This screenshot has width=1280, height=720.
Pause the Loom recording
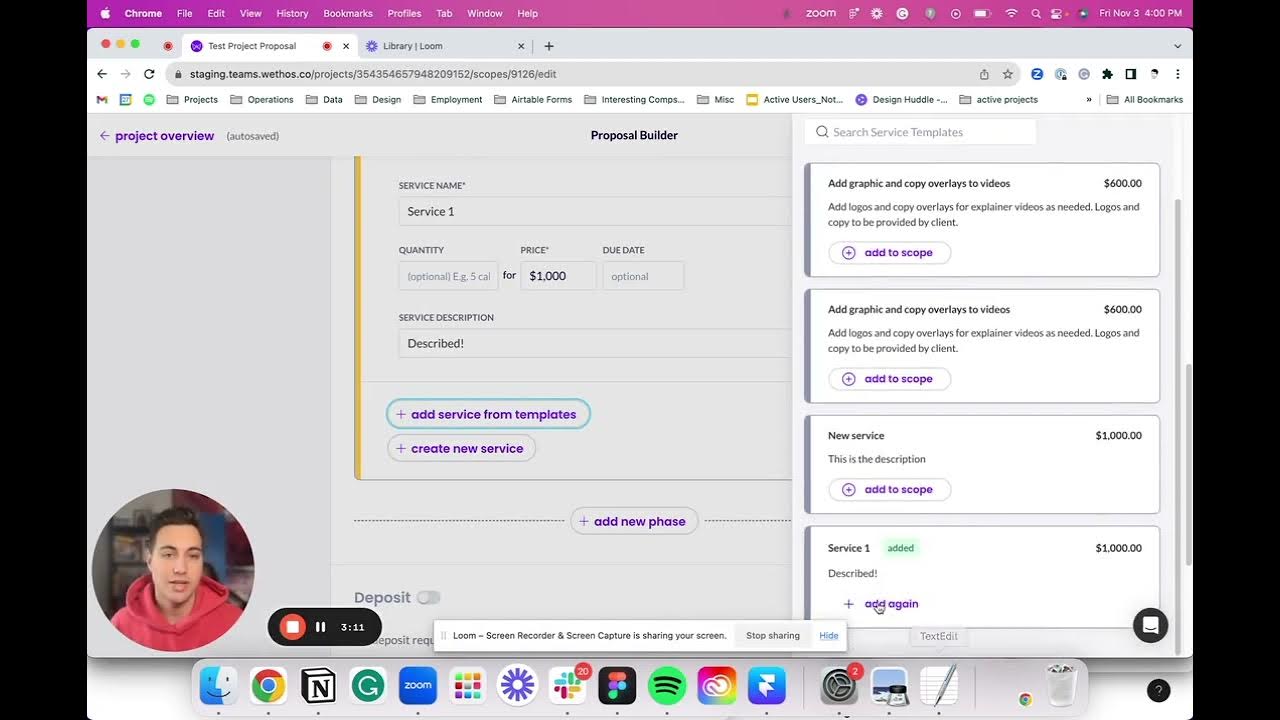pyautogui.click(x=320, y=627)
